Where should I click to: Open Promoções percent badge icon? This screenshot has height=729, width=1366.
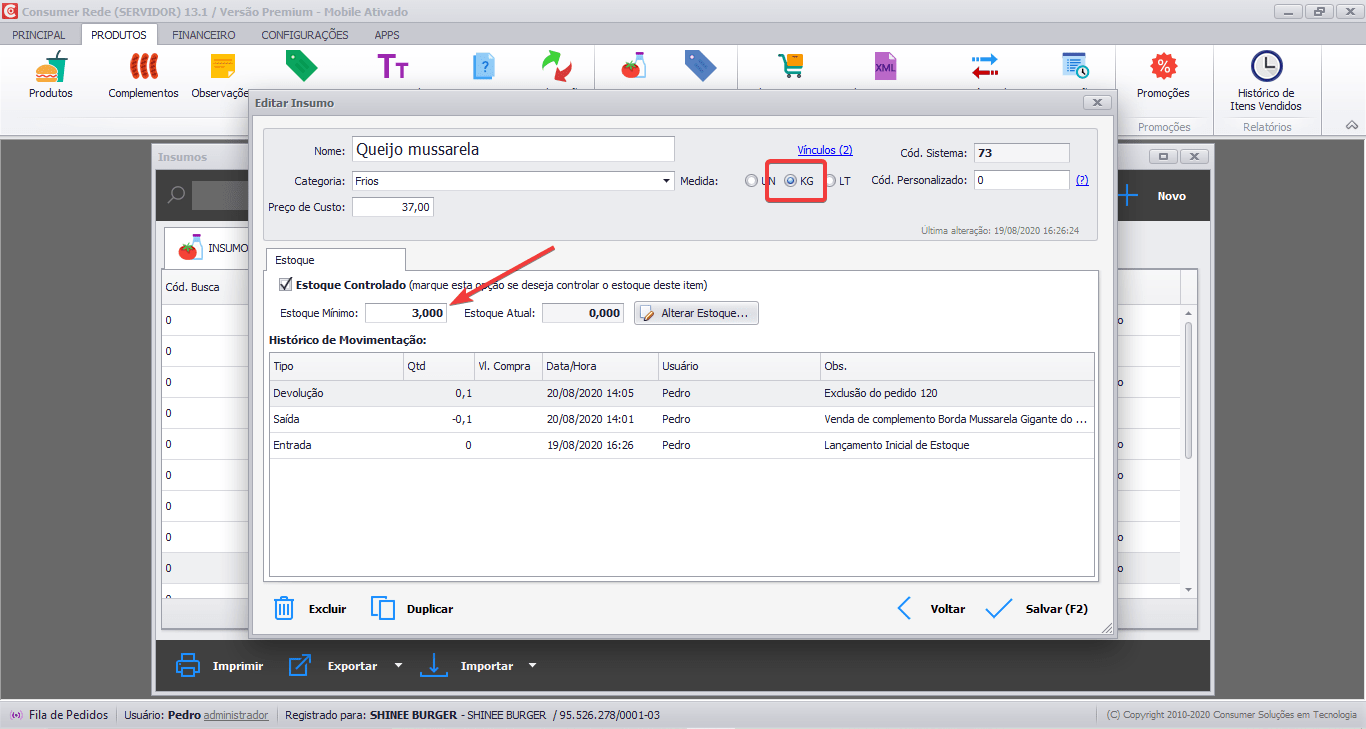coord(1163,67)
